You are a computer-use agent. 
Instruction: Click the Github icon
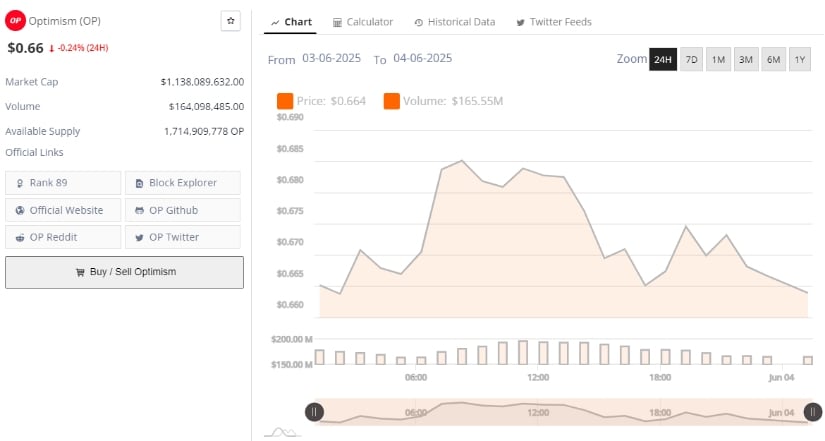139,211
